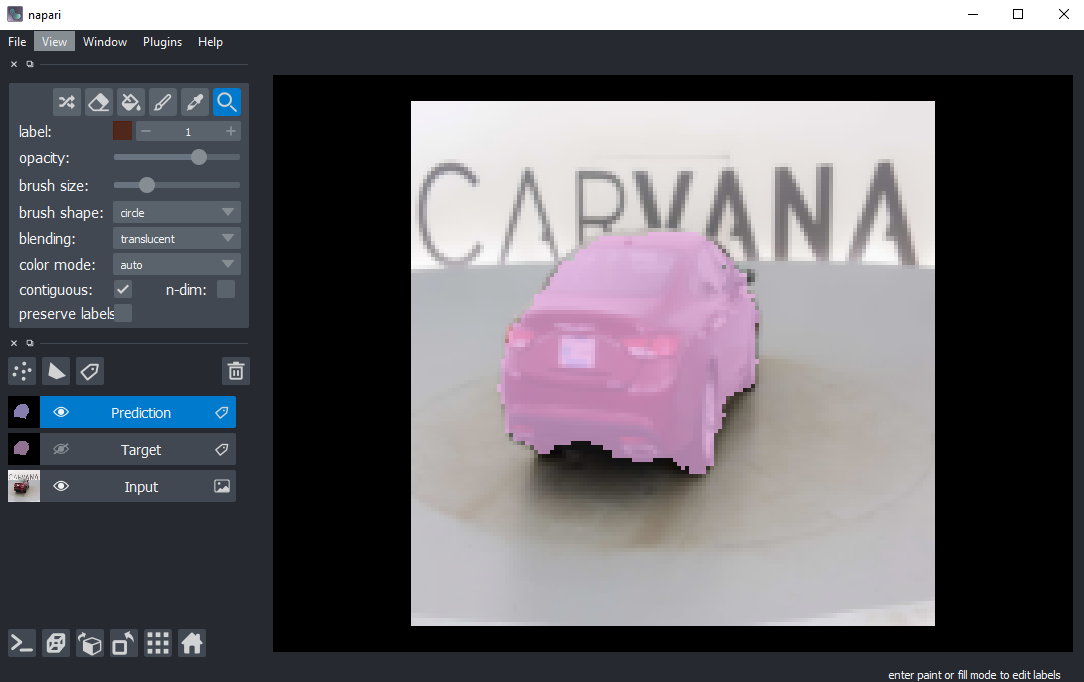Activate the pan/zoom magnifier tool
Viewport: 1084px width, 682px height.
point(227,102)
